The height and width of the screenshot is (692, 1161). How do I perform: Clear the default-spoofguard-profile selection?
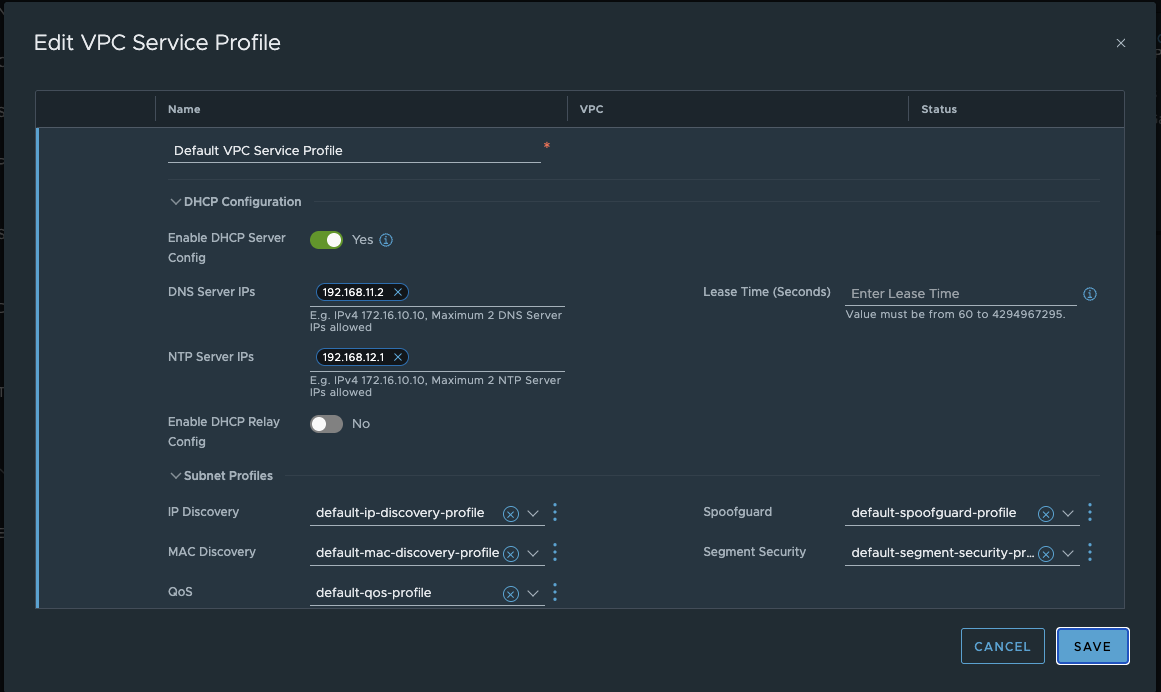tap(1047, 512)
